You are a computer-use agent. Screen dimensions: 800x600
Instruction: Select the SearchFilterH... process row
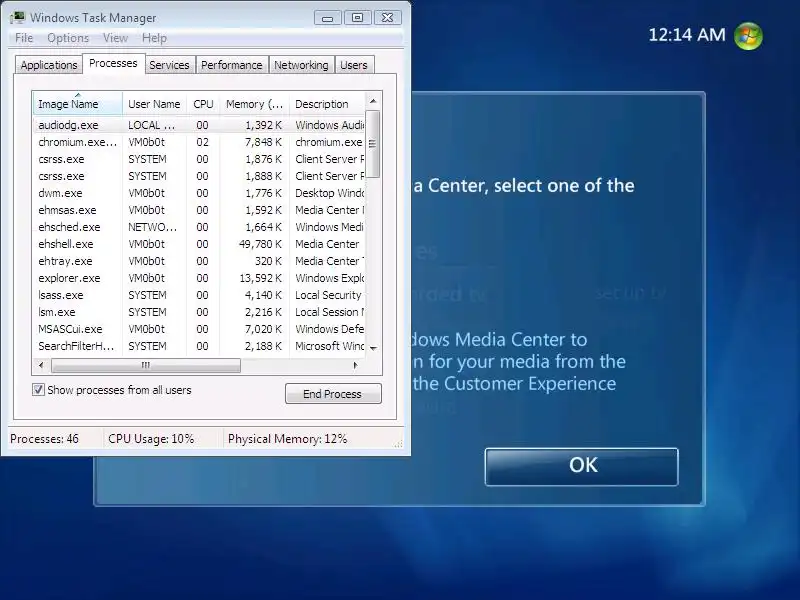199,346
